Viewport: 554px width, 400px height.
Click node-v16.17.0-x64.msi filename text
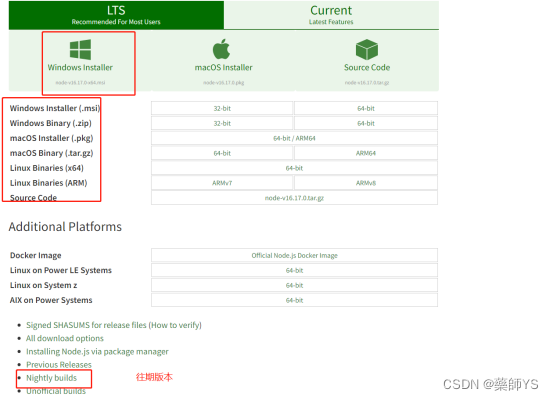tap(80, 83)
